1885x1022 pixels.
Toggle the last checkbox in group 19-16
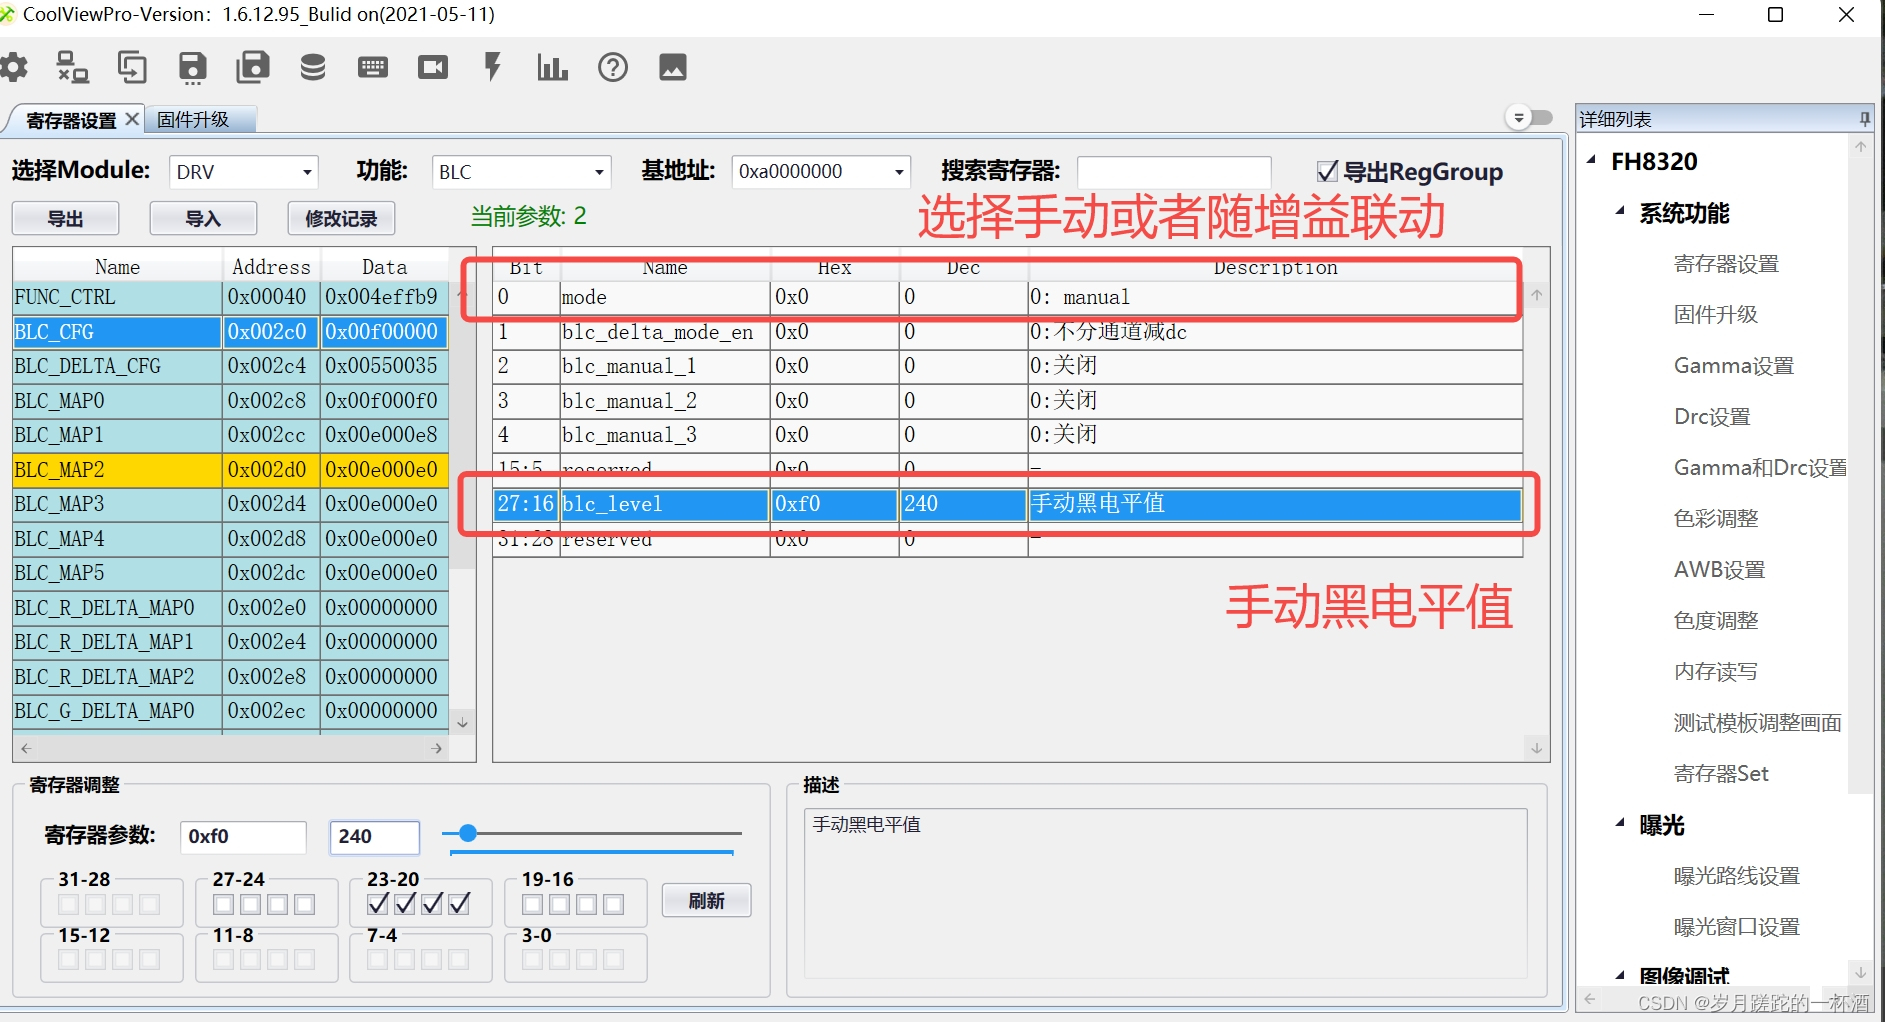coord(614,904)
